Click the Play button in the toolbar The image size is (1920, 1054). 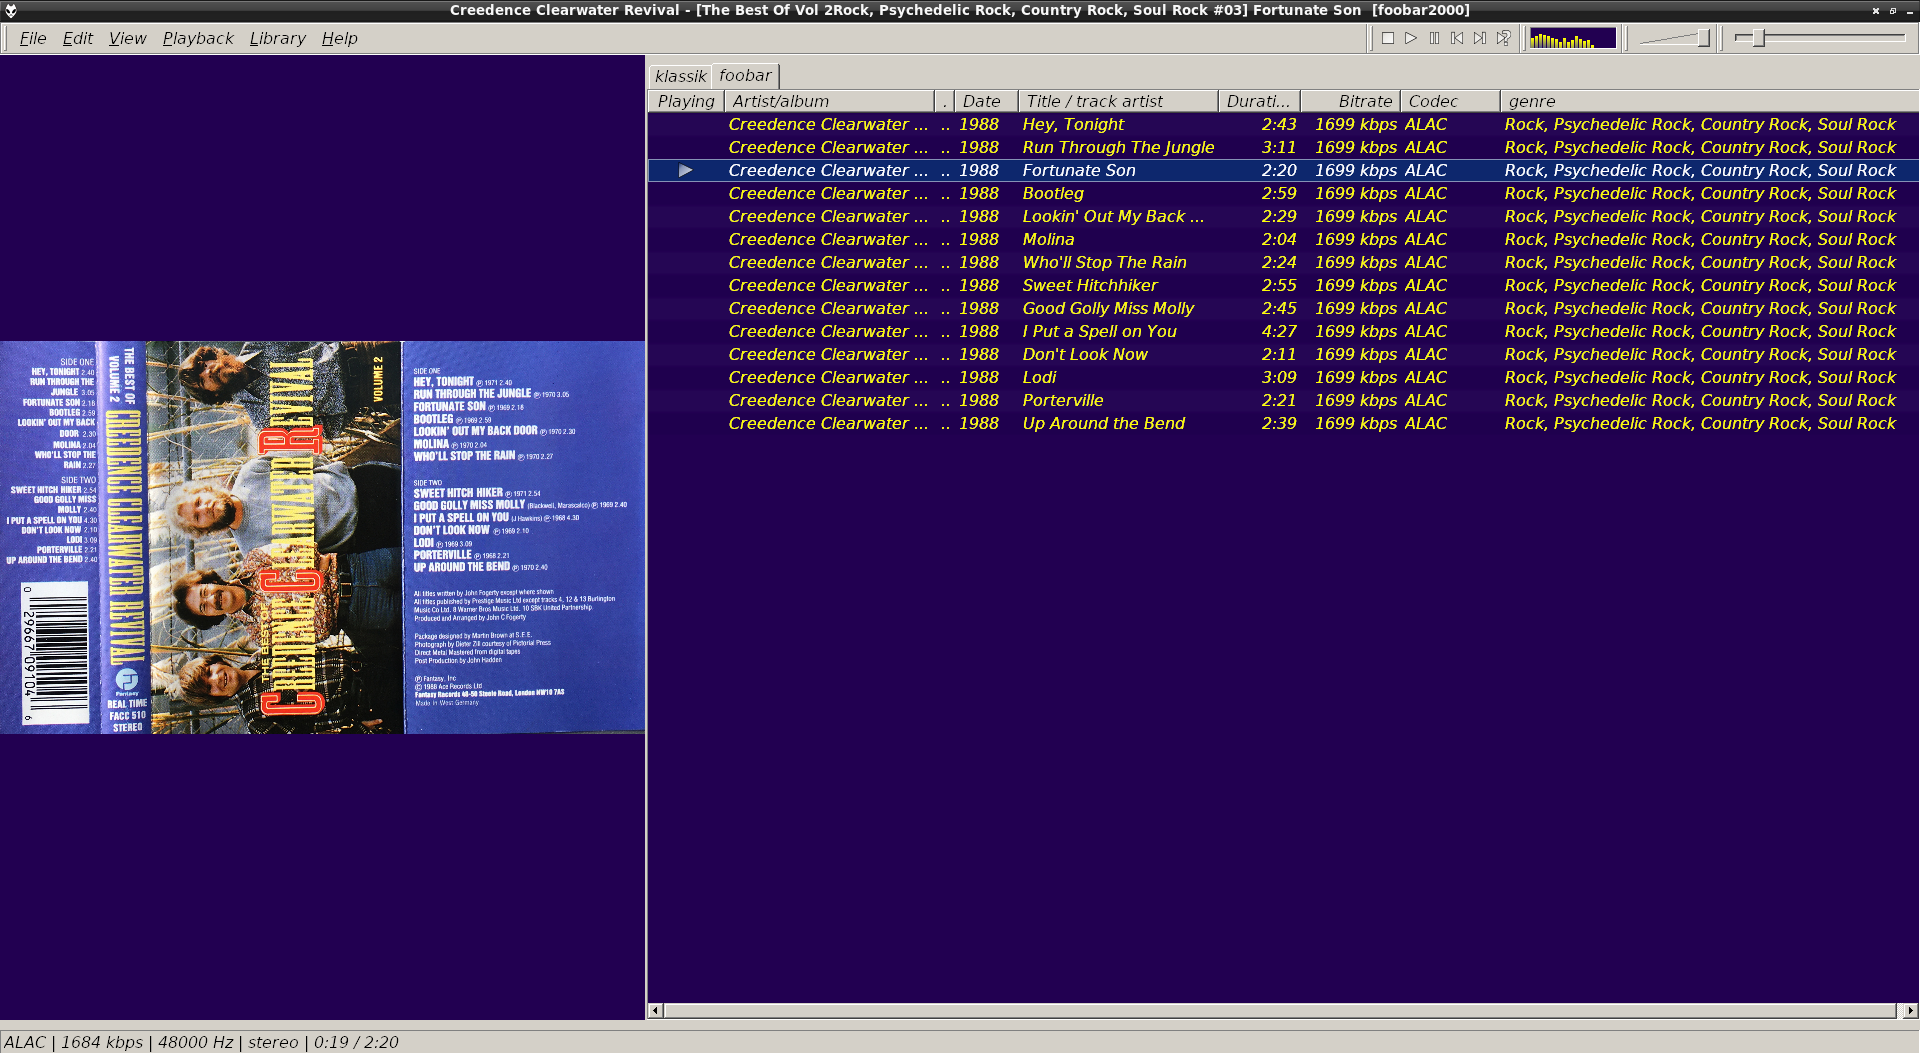click(x=1411, y=38)
